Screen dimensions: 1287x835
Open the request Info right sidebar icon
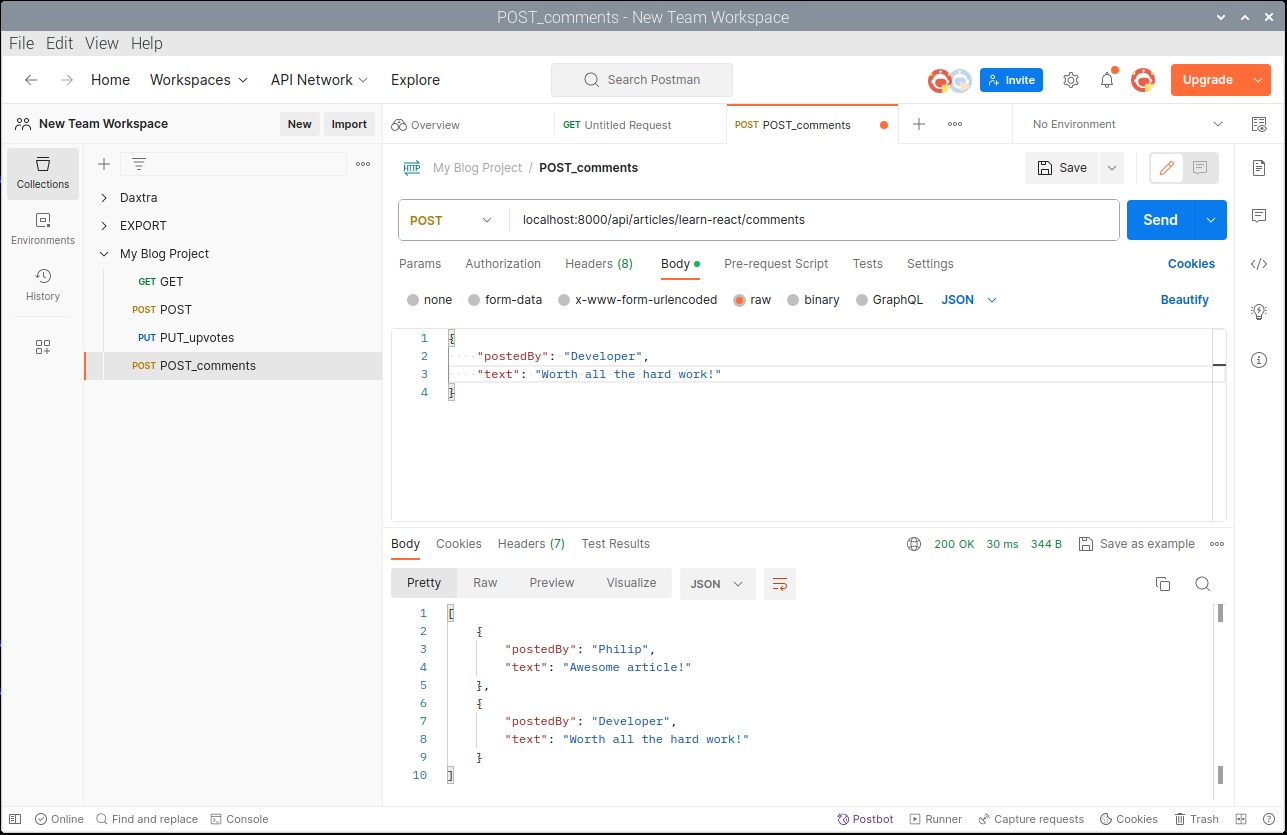[1259, 360]
